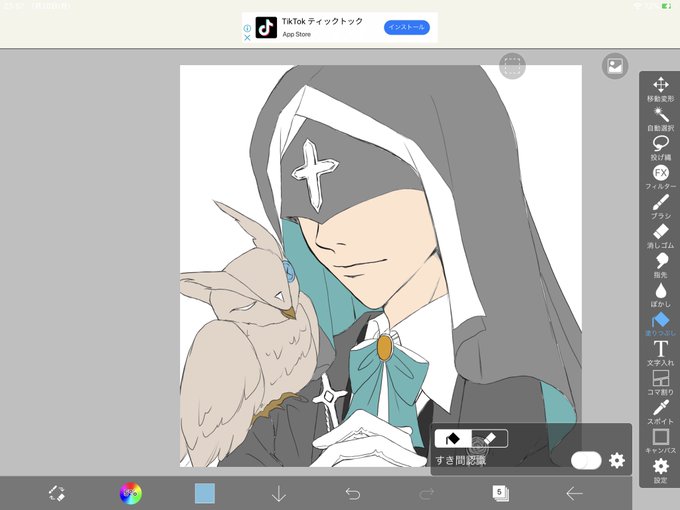Viewport: 680px width, 510px height.
Task: Toggle the すき間認識 gap recognition switch
Action: tap(586, 461)
